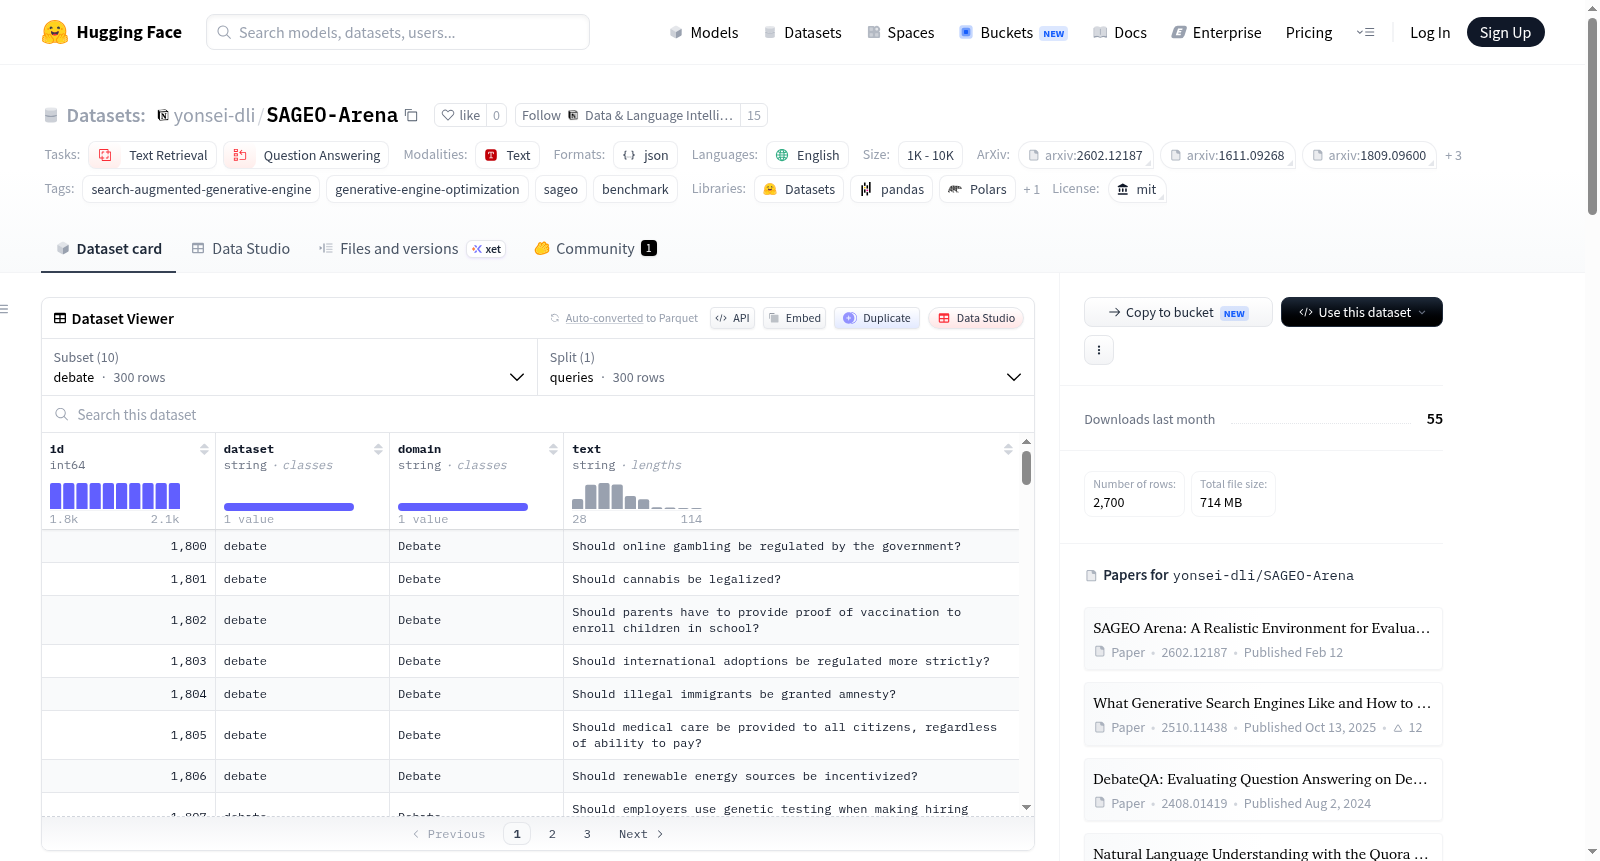This screenshot has width=1600, height=861.
Task: Open Data Studio from viewer header
Action: point(976,318)
